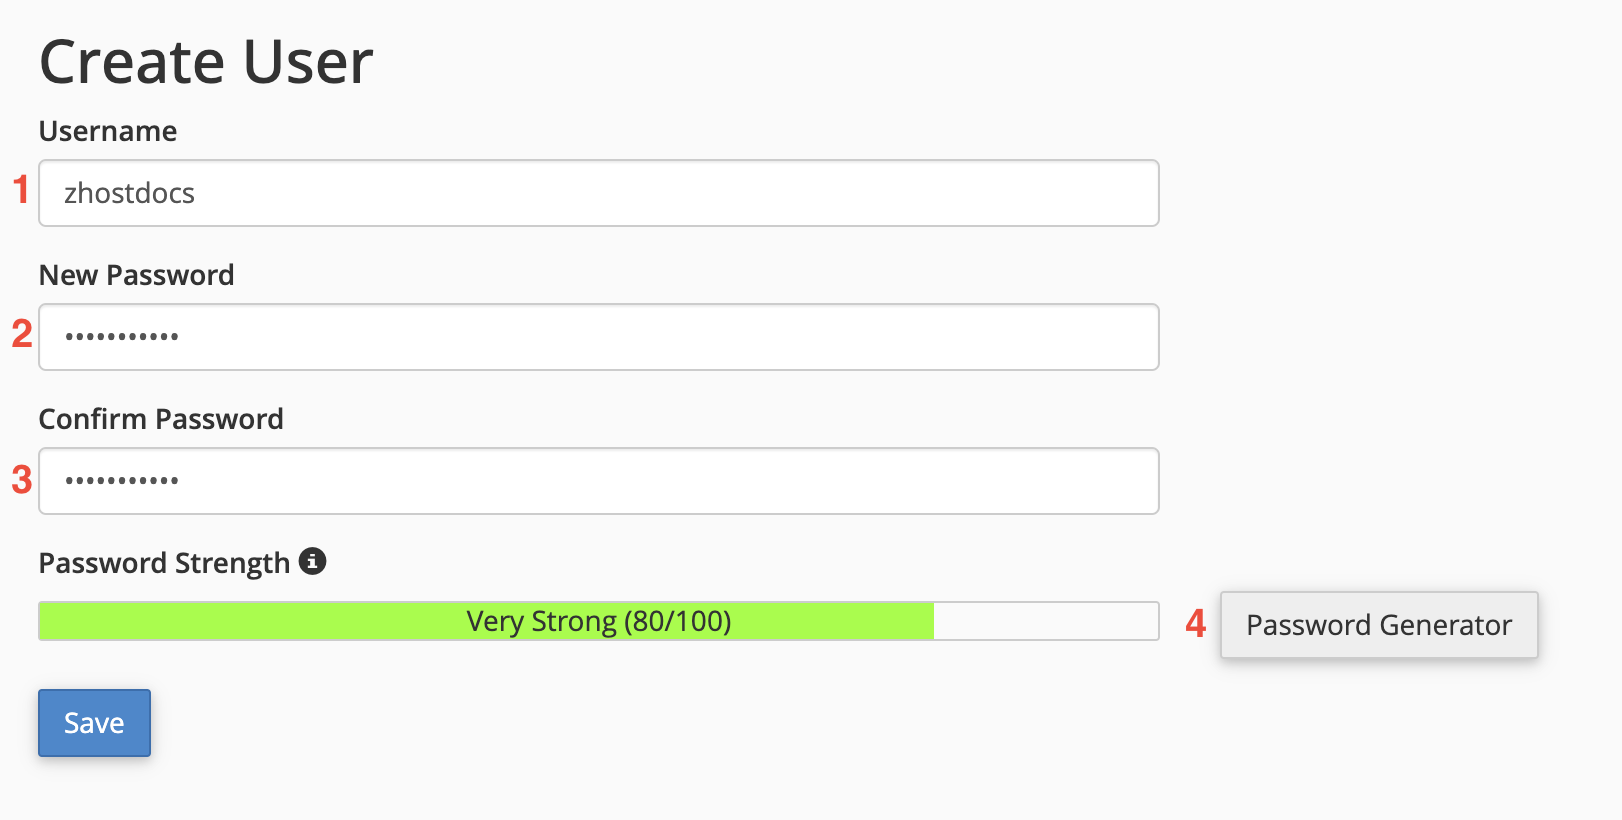Click the red number 3 marker
Viewport: 1622px width, 820px height.
pos(21,480)
